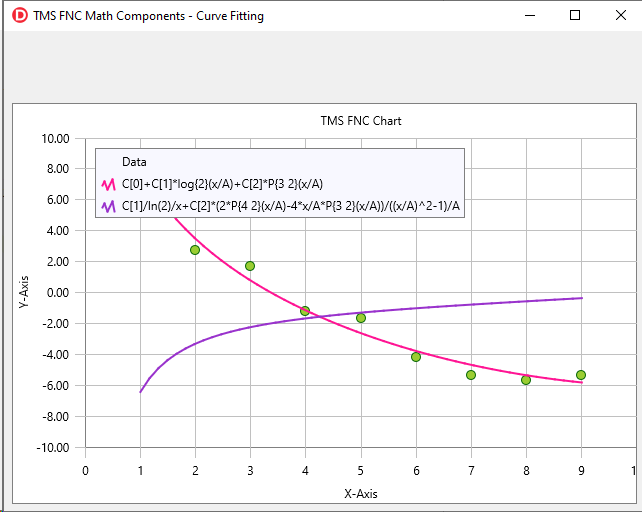
Task: Maximize the Curve Fitting window
Action: click(575, 16)
